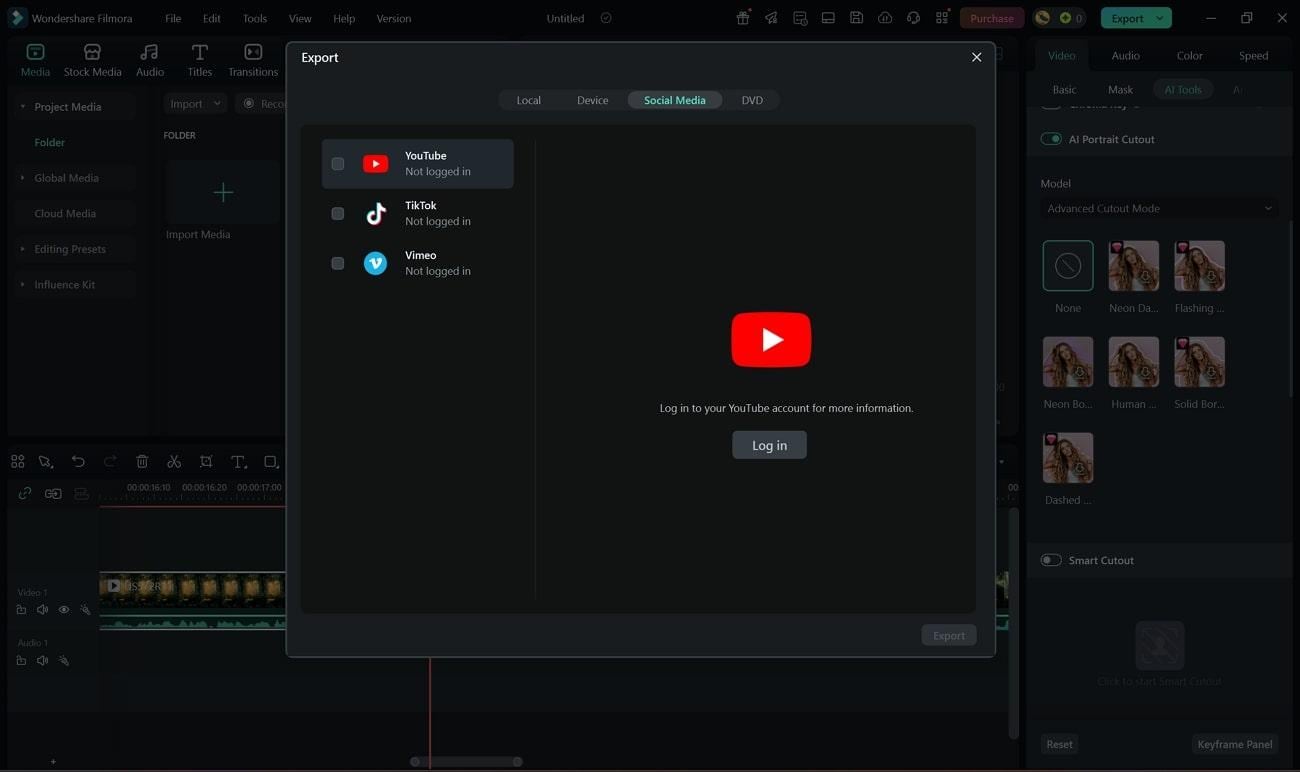1300x772 pixels.
Task: Click the select arrow tool in timeline toolbar
Action: pyautogui.click(x=46, y=461)
